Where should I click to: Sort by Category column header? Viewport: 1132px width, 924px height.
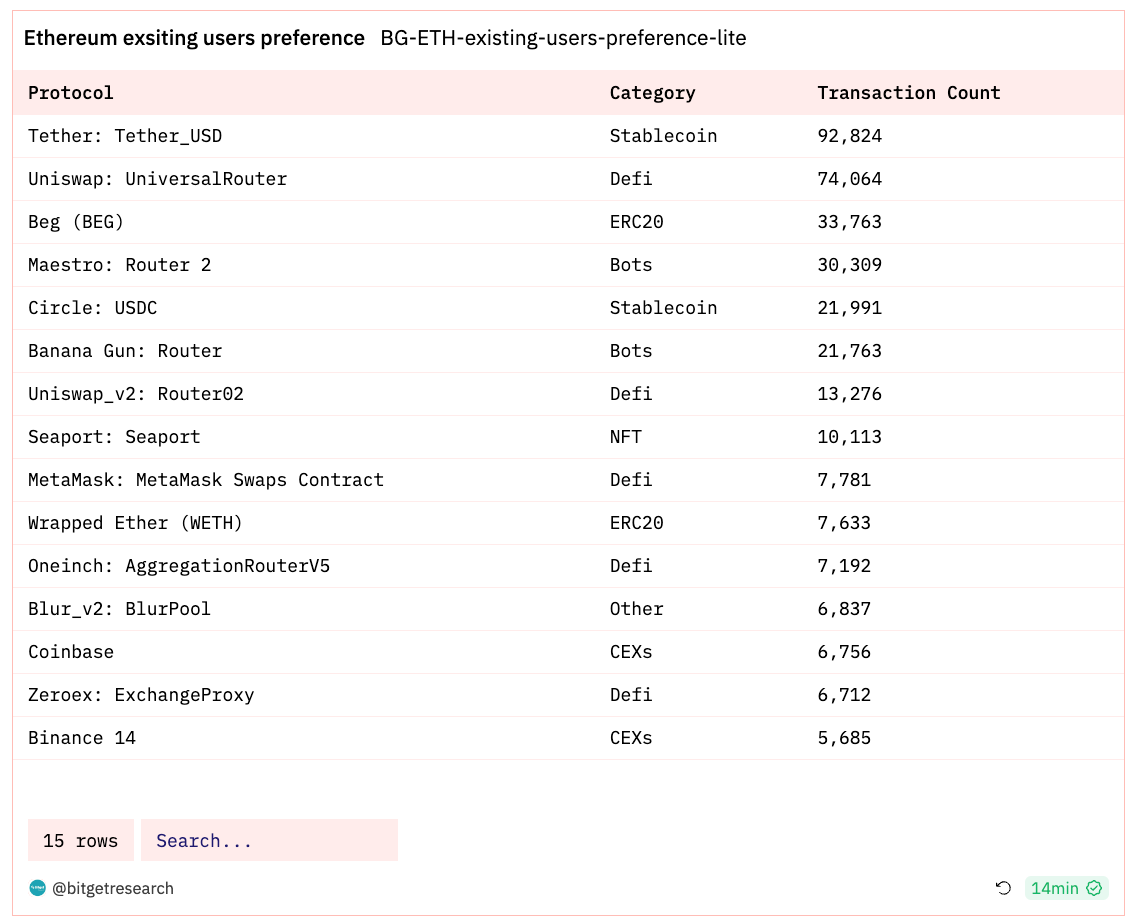coord(653,92)
